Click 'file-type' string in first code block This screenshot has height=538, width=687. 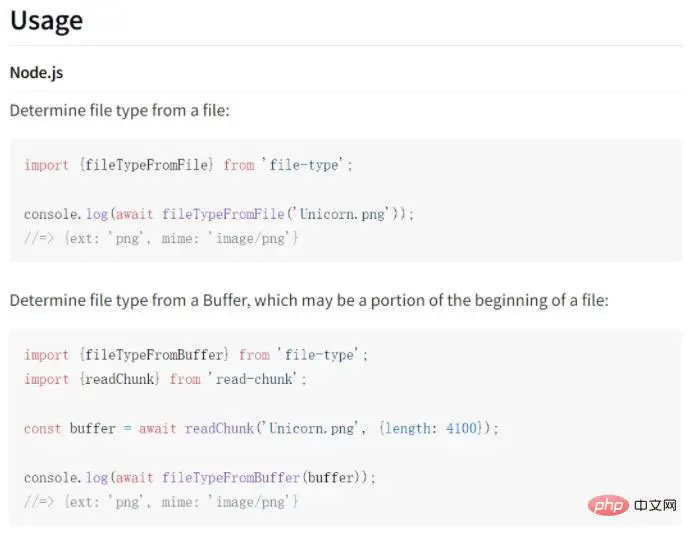[x=305, y=165]
